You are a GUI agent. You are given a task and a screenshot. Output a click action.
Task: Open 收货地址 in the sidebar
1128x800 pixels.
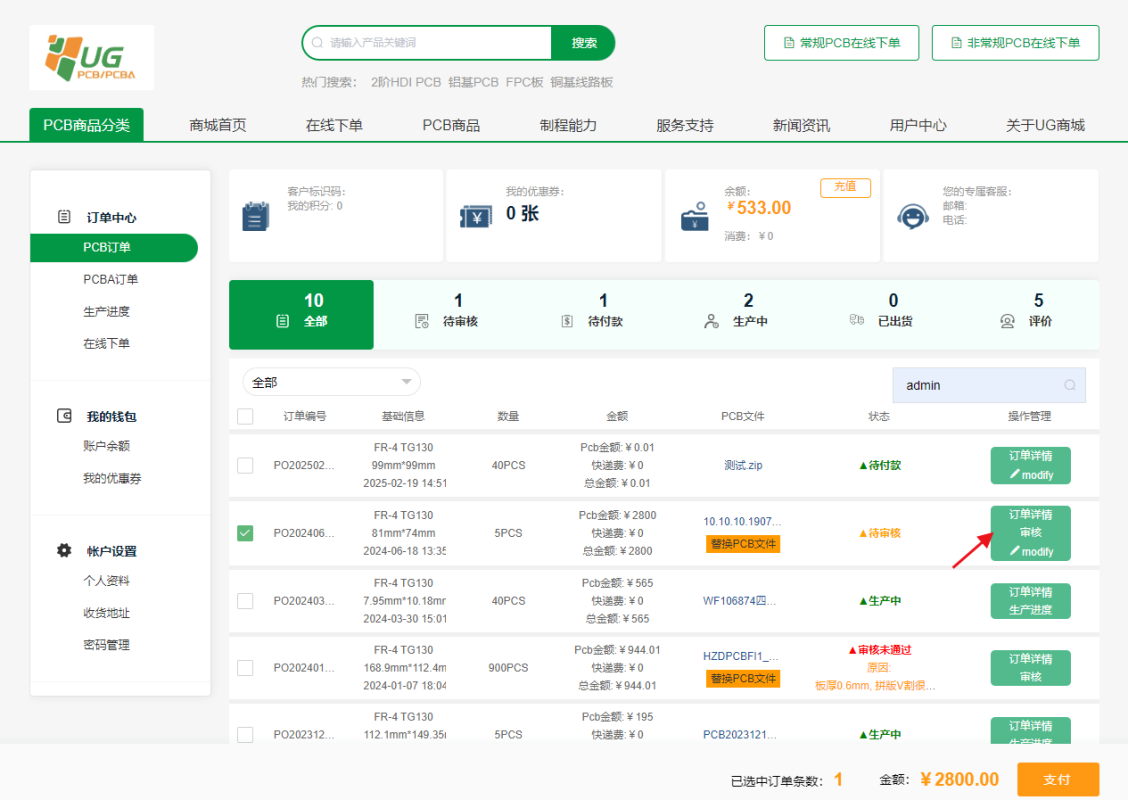(x=106, y=613)
